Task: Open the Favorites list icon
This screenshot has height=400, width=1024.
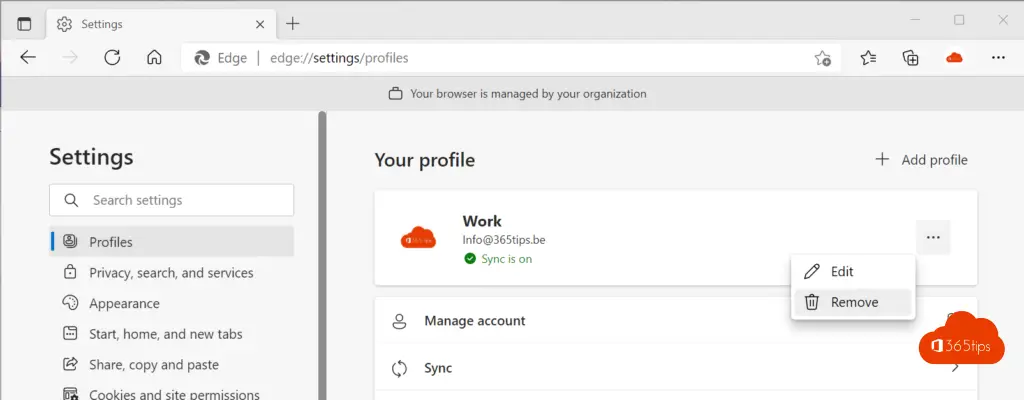Action: point(868,58)
